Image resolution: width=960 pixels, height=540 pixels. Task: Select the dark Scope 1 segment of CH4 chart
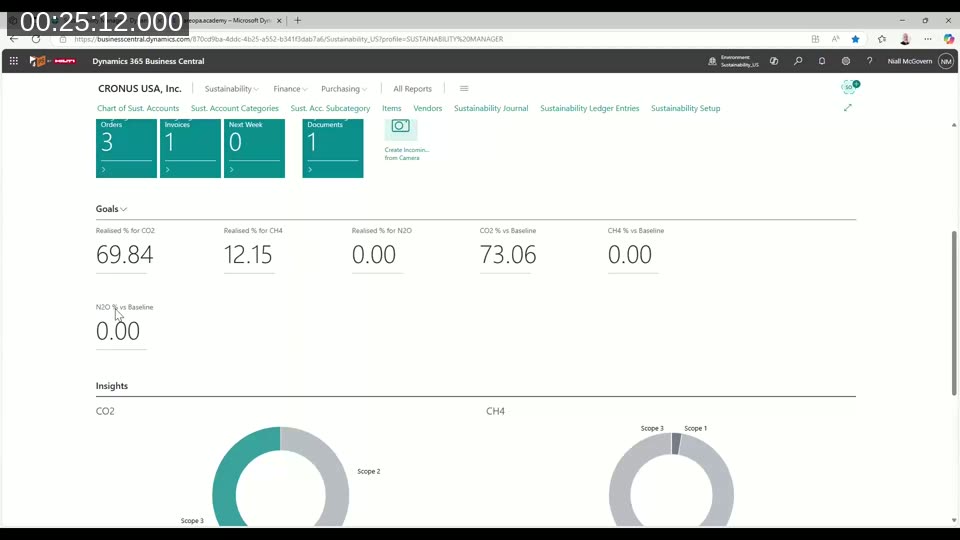(x=676, y=444)
